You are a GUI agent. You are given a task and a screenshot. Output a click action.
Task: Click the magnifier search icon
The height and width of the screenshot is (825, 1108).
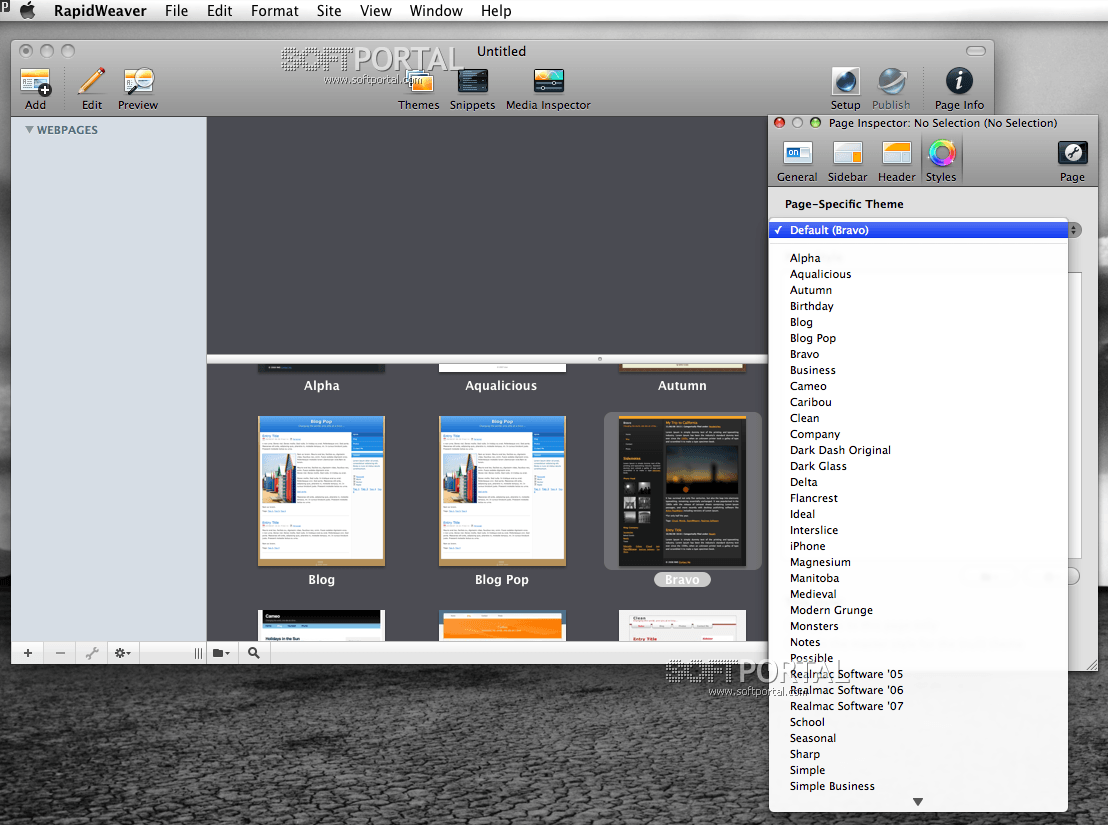pos(254,653)
